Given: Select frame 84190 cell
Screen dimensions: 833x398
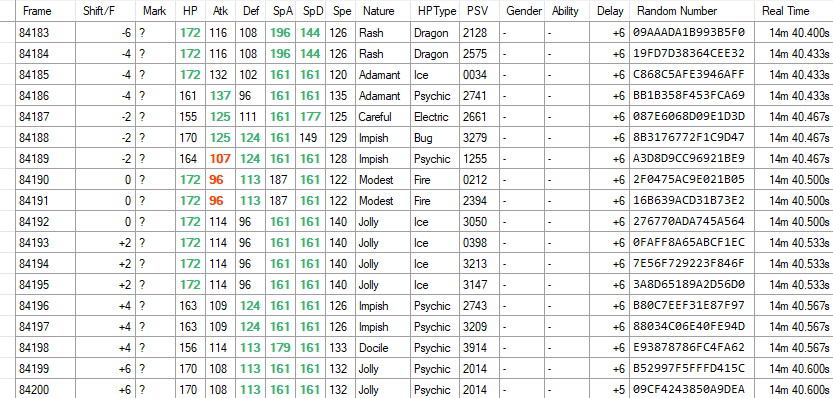Looking at the screenshot, I should point(45,180).
